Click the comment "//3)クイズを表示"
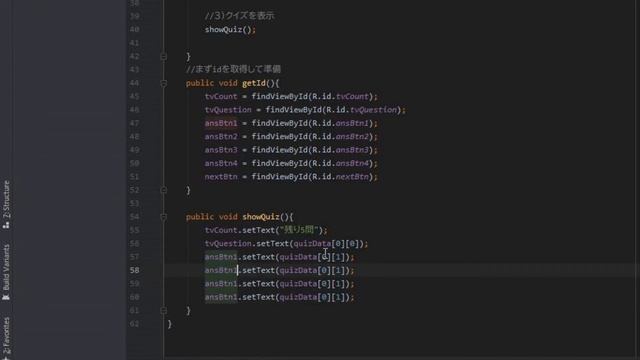 click(239, 16)
